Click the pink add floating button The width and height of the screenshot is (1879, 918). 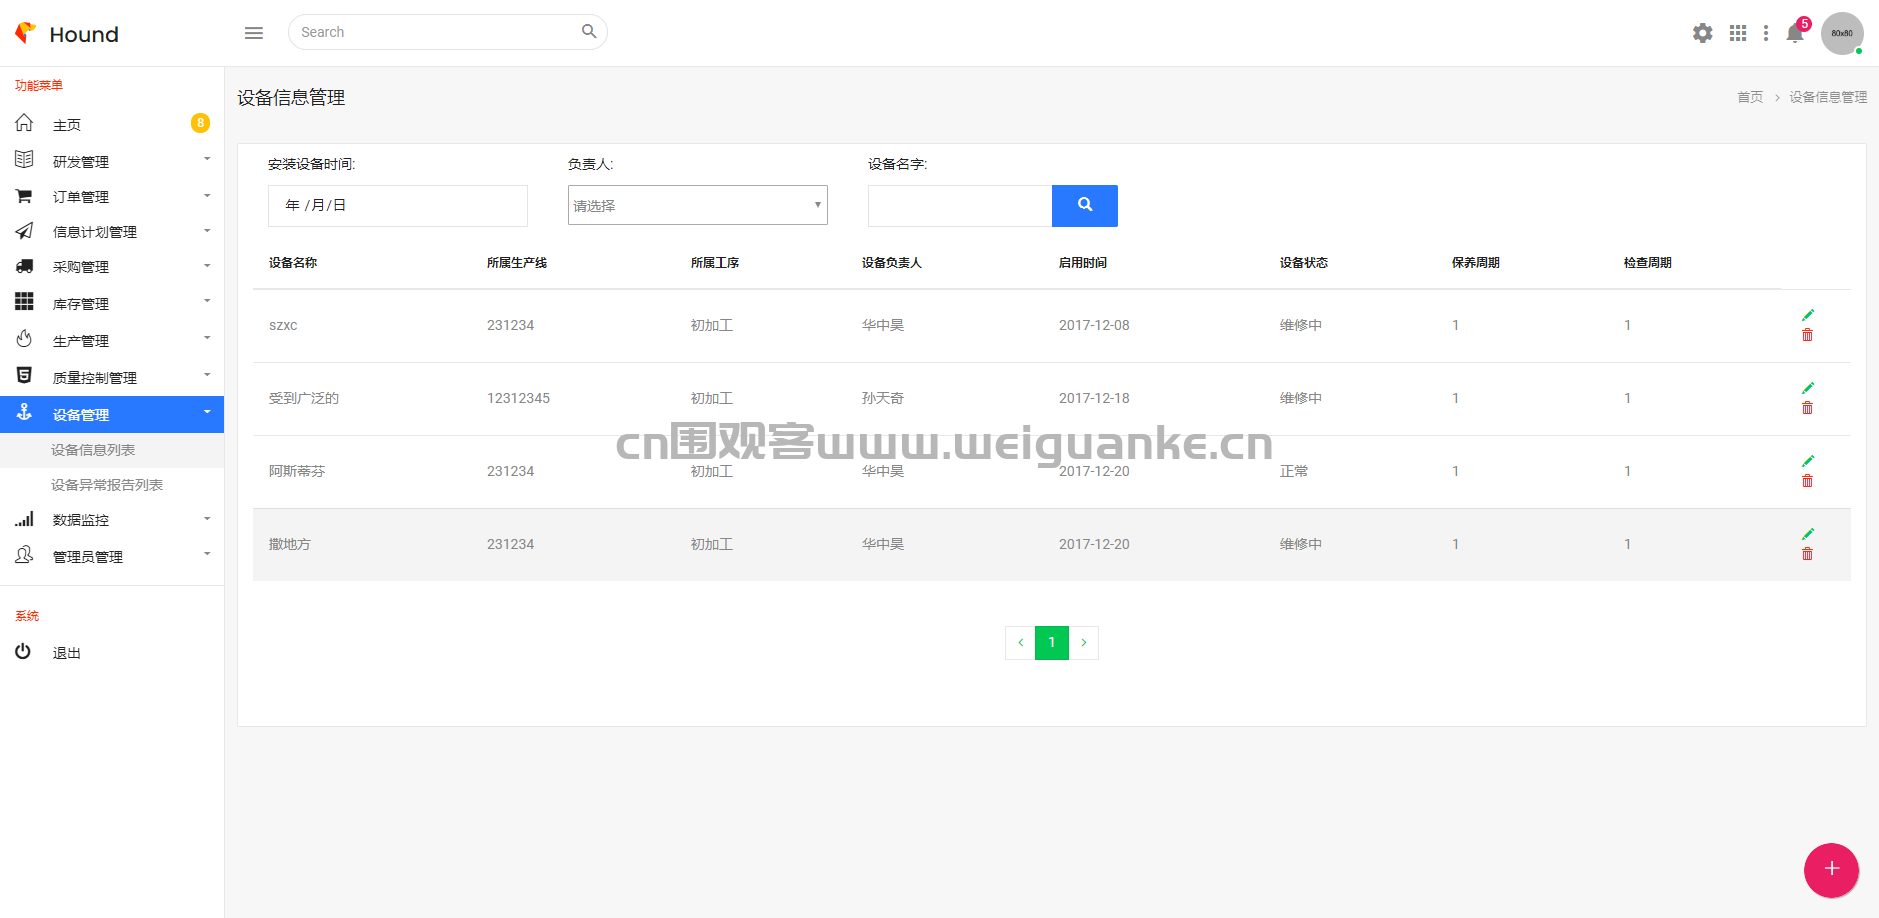pos(1832,869)
